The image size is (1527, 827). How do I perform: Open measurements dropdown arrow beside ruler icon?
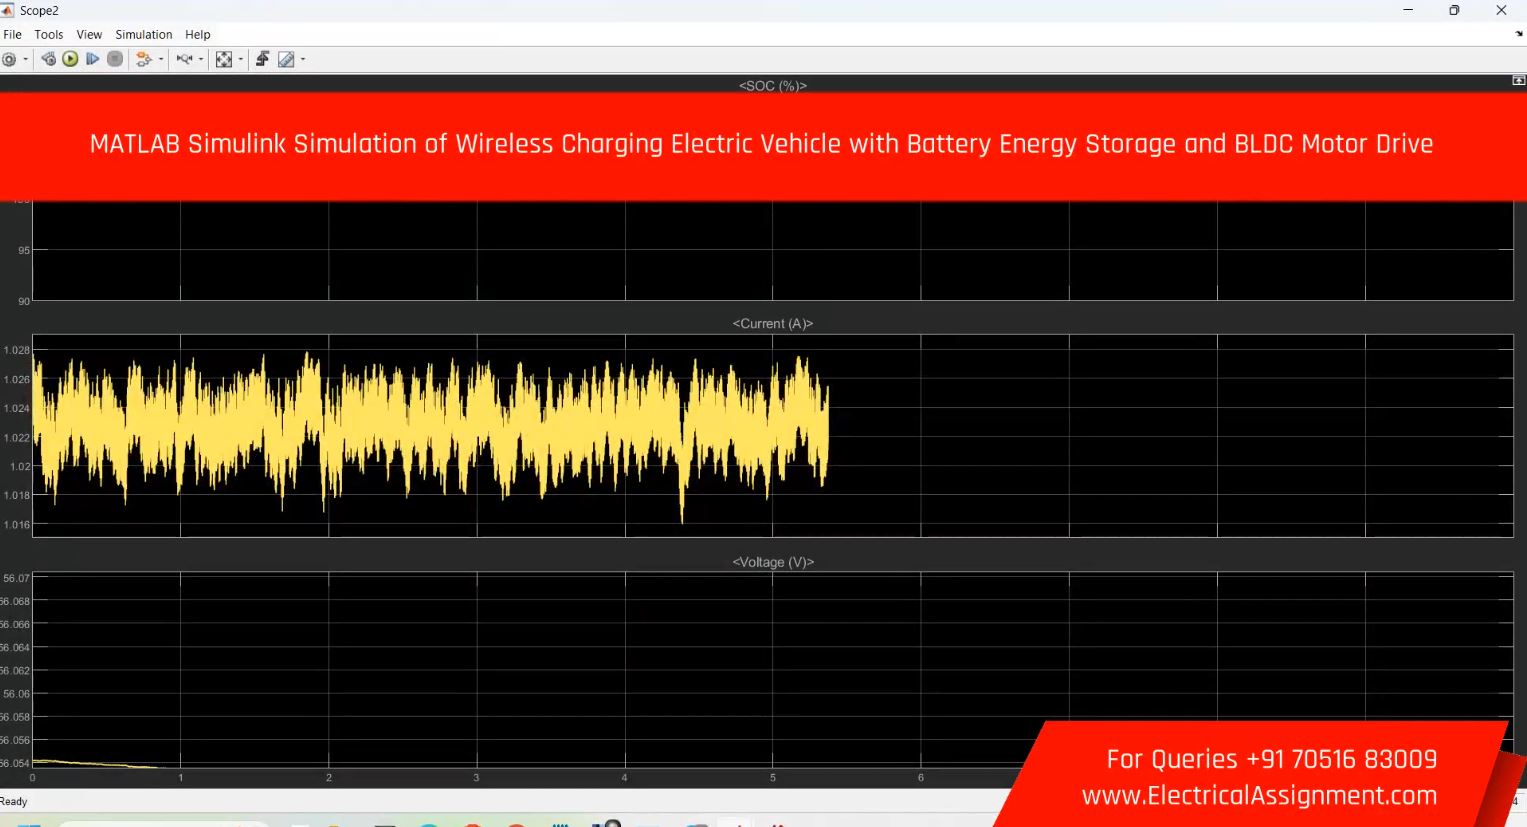303,59
